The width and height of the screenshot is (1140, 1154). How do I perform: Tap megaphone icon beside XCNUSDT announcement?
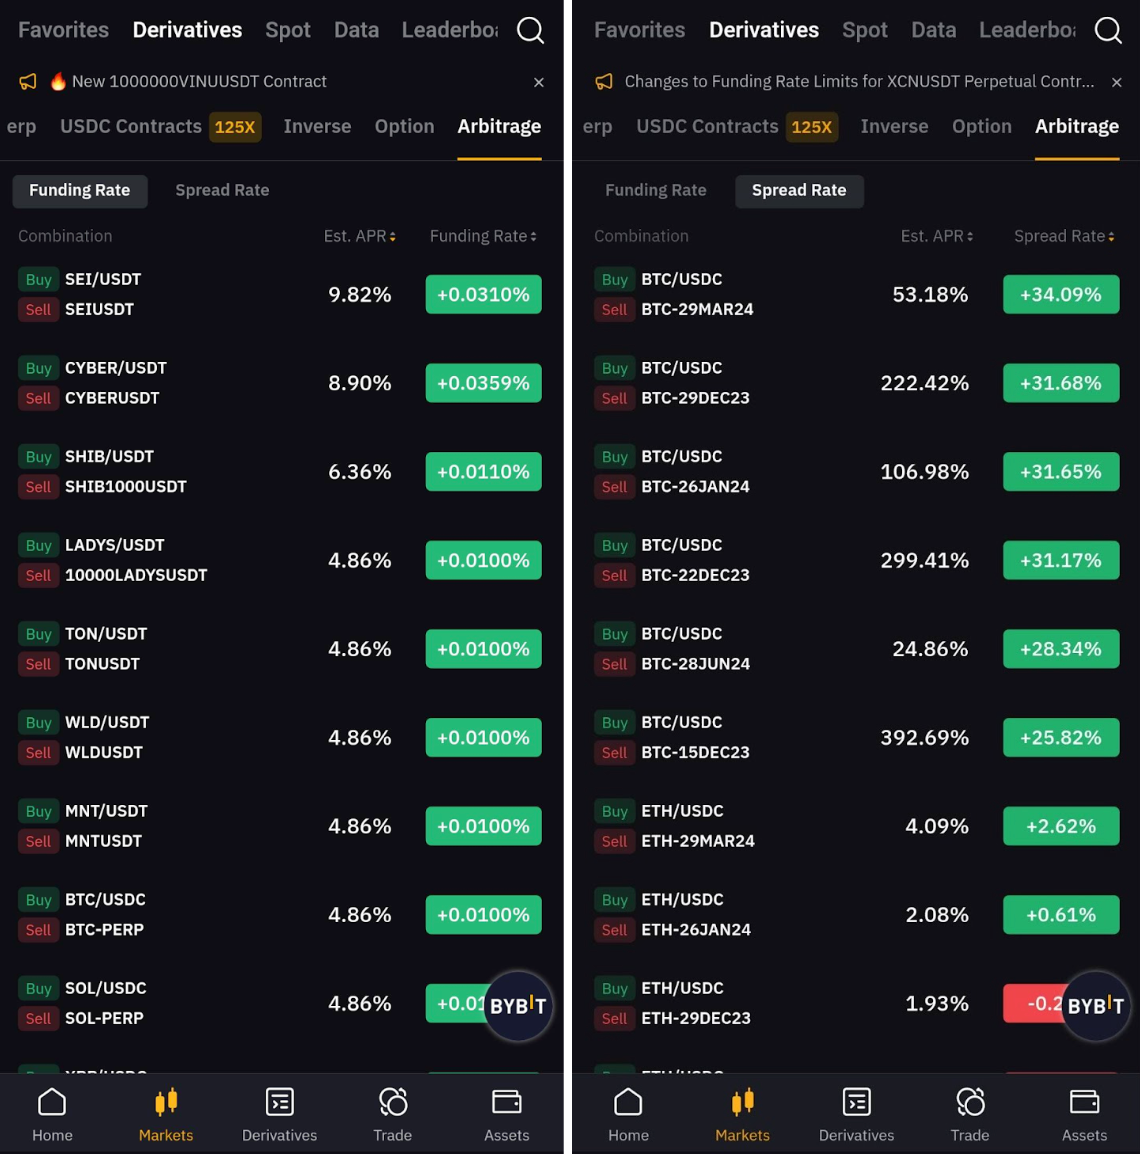[604, 82]
